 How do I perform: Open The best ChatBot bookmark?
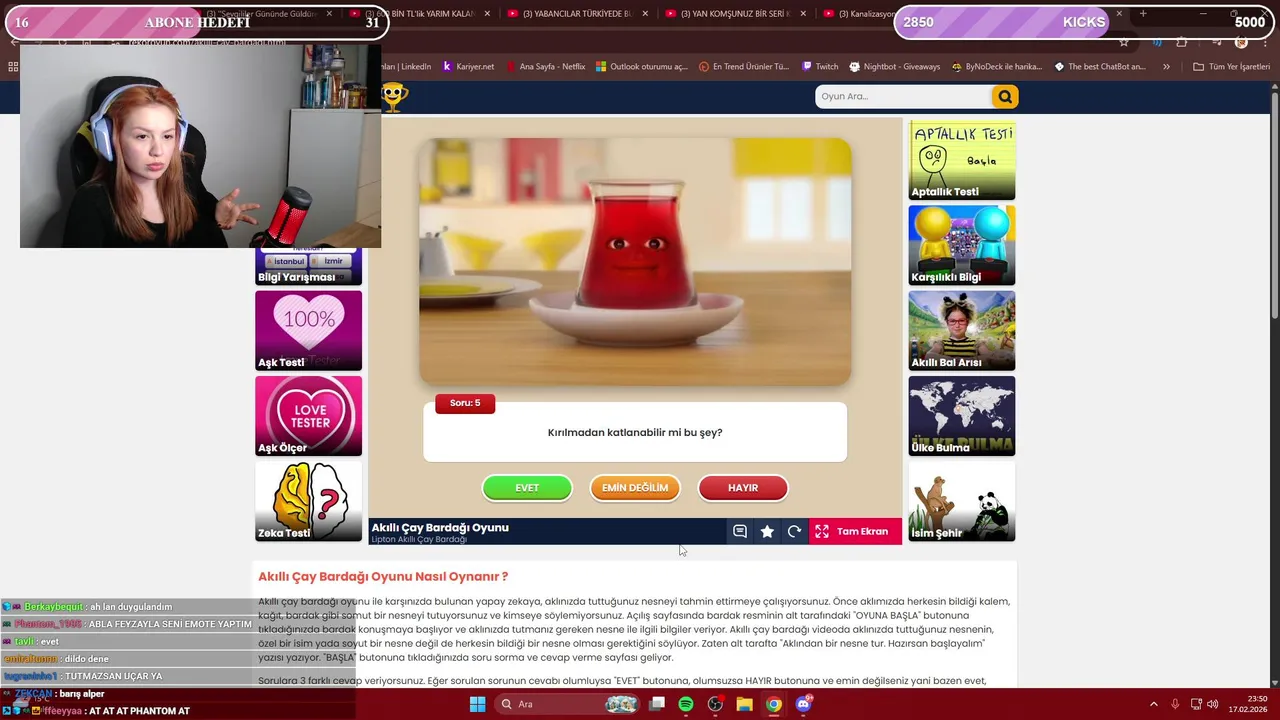point(1100,67)
